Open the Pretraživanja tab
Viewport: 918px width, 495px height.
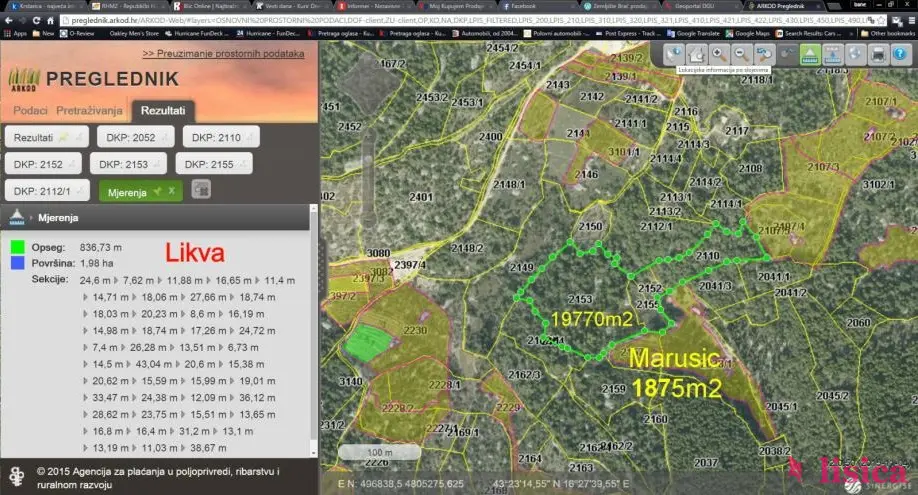(x=90, y=110)
